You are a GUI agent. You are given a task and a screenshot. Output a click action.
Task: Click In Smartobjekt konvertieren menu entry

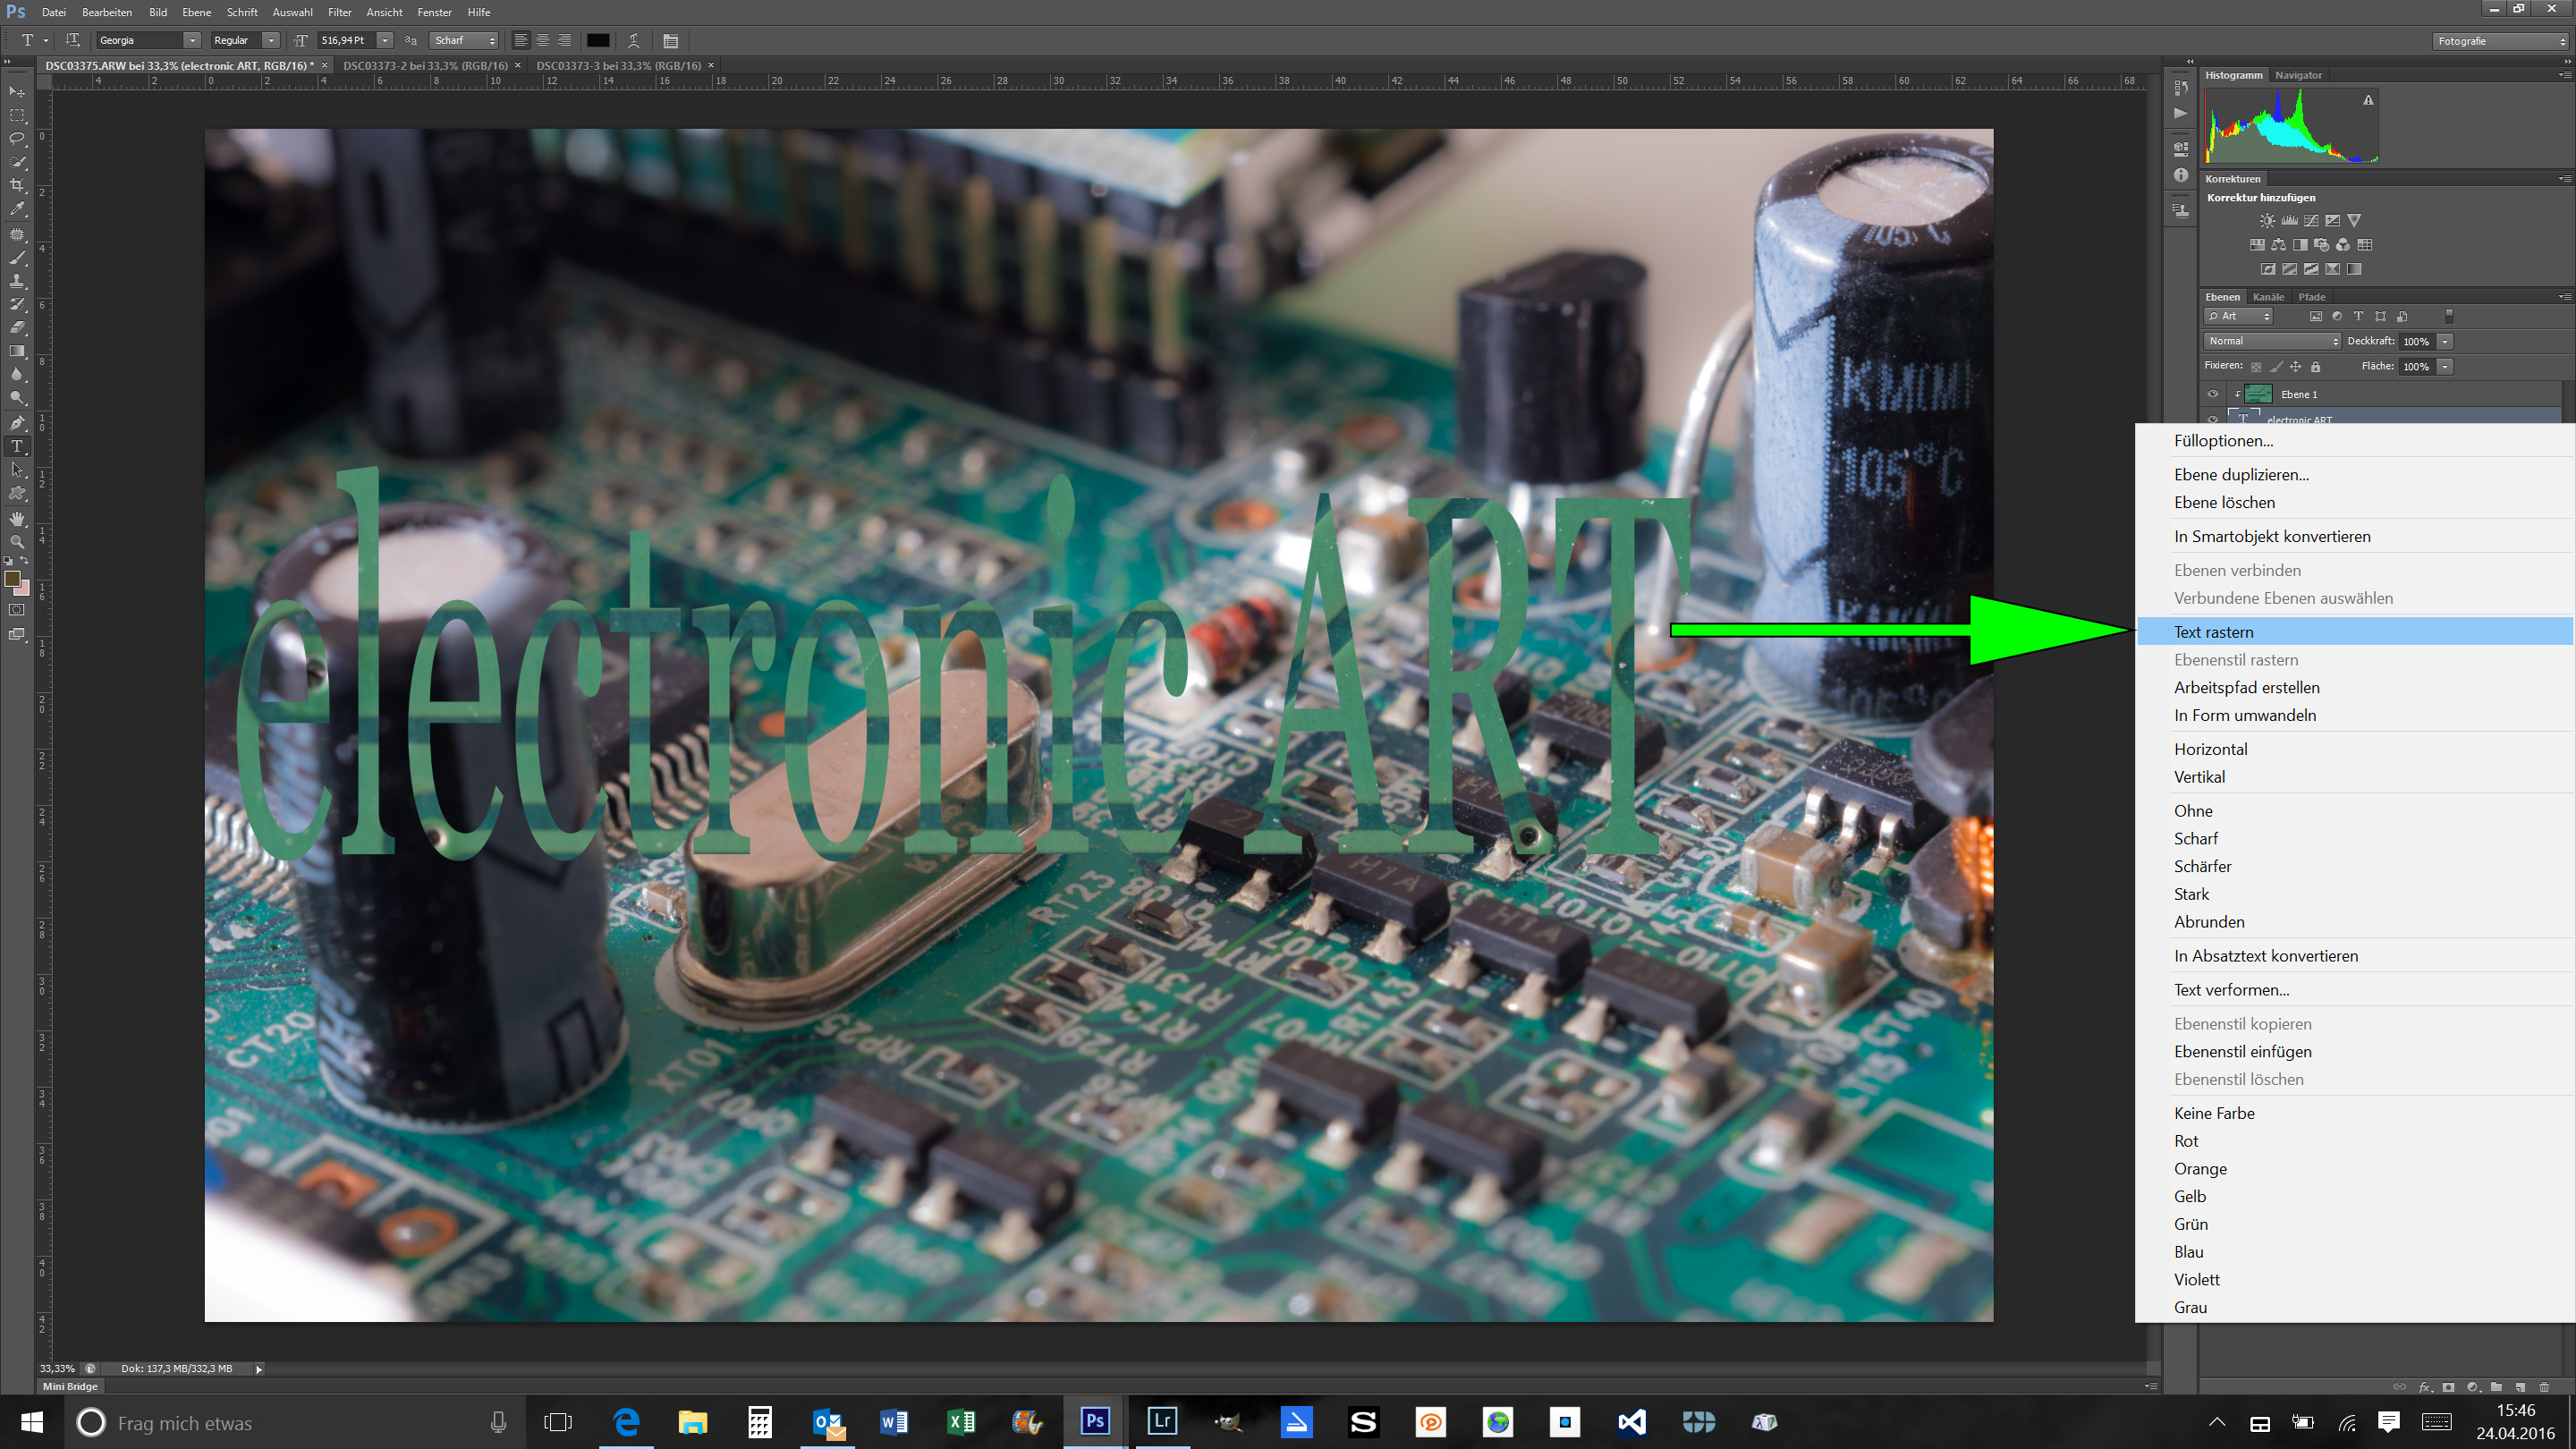pyautogui.click(x=2271, y=537)
